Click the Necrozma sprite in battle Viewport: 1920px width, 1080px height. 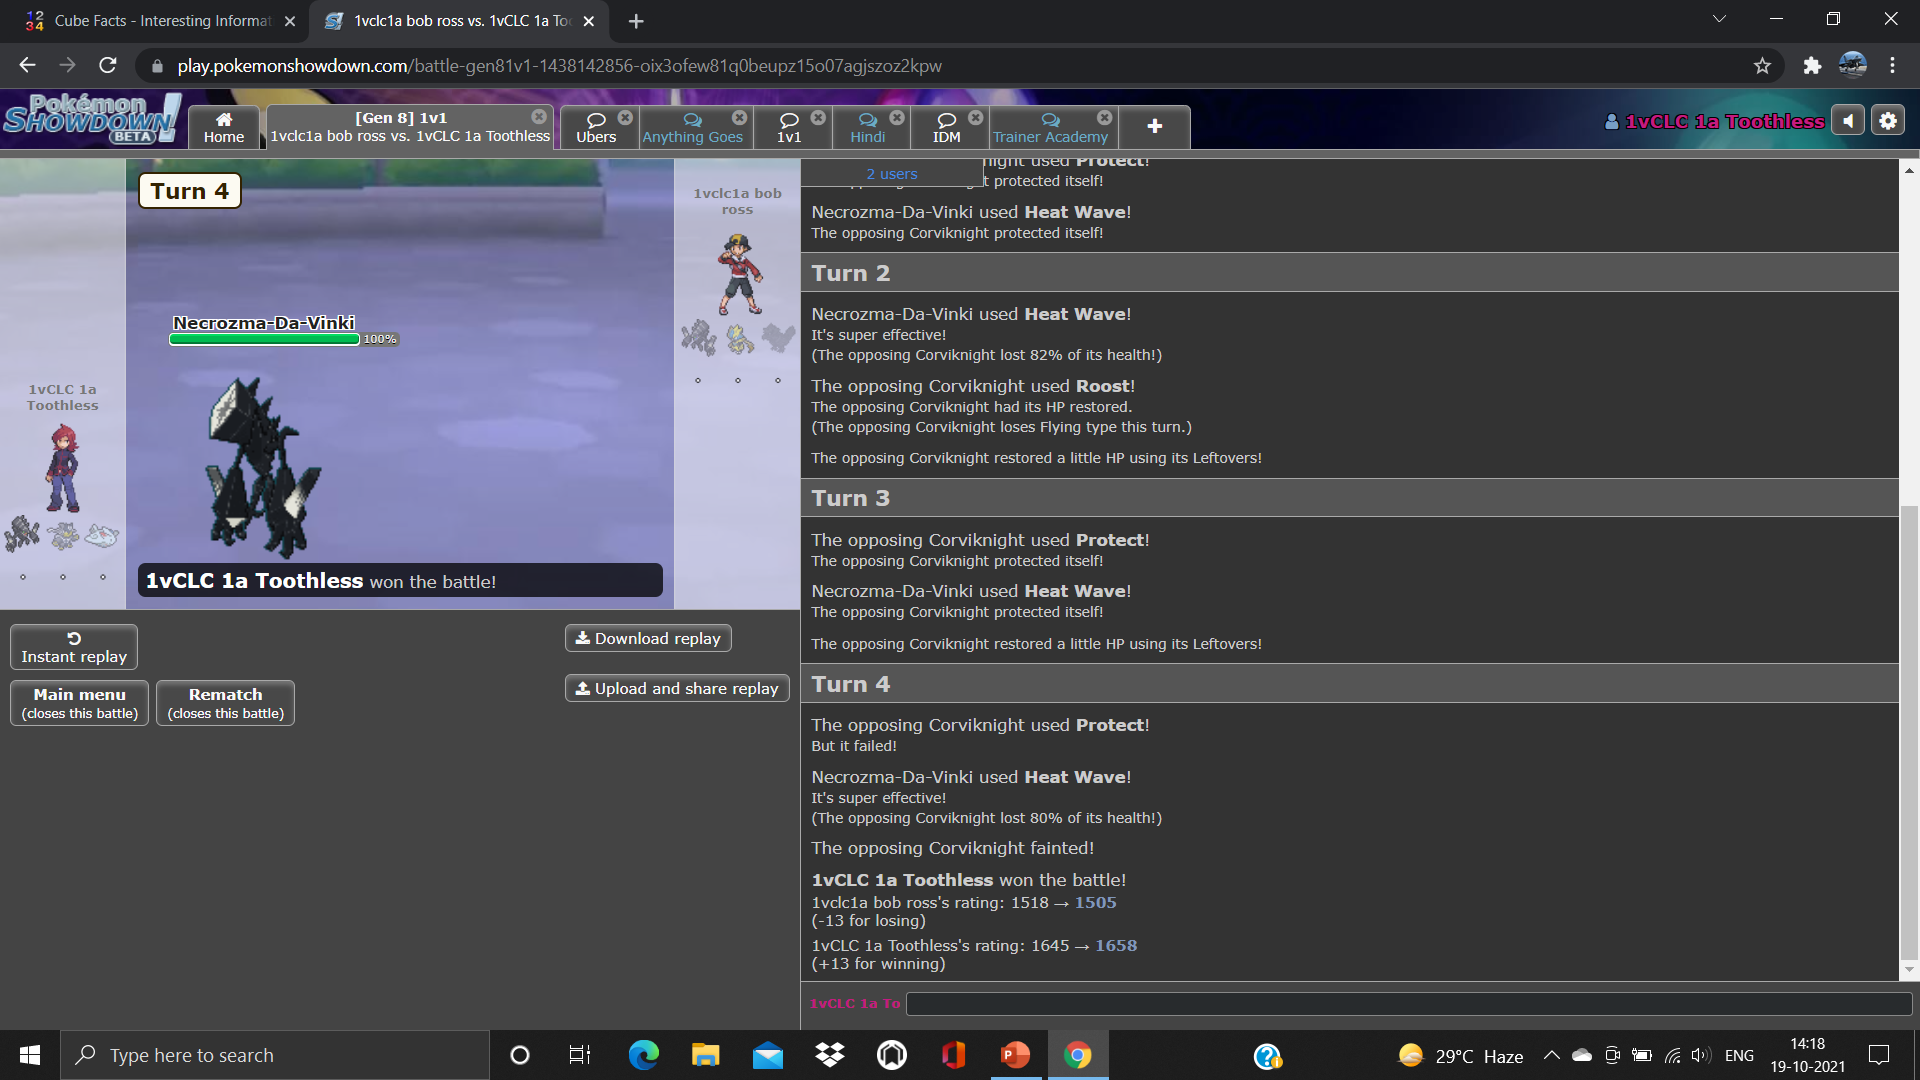(x=262, y=467)
